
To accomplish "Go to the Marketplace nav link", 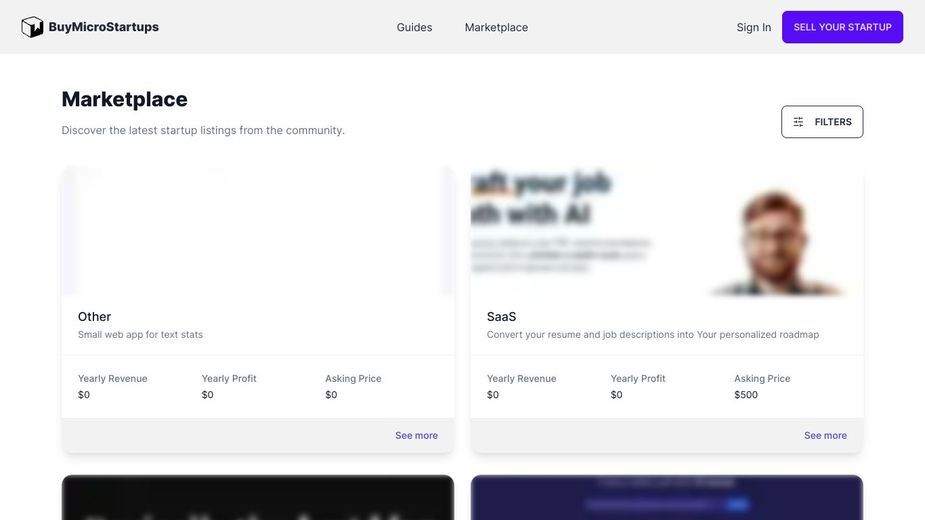I will coord(496,27).
